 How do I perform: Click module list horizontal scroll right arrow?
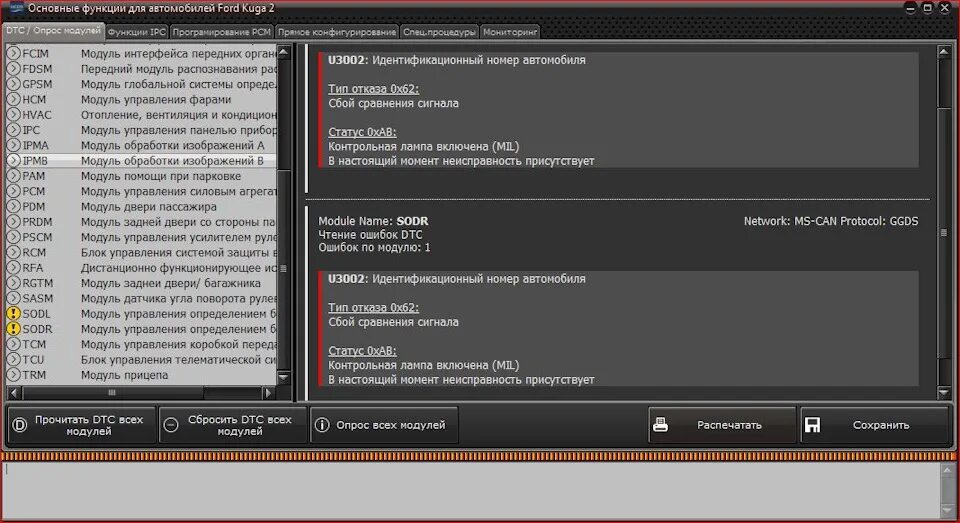pyautogui.click(x=268, y=393)
